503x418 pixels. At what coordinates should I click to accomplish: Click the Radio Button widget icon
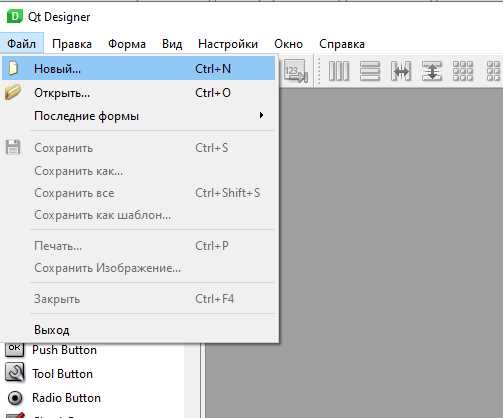15,398
